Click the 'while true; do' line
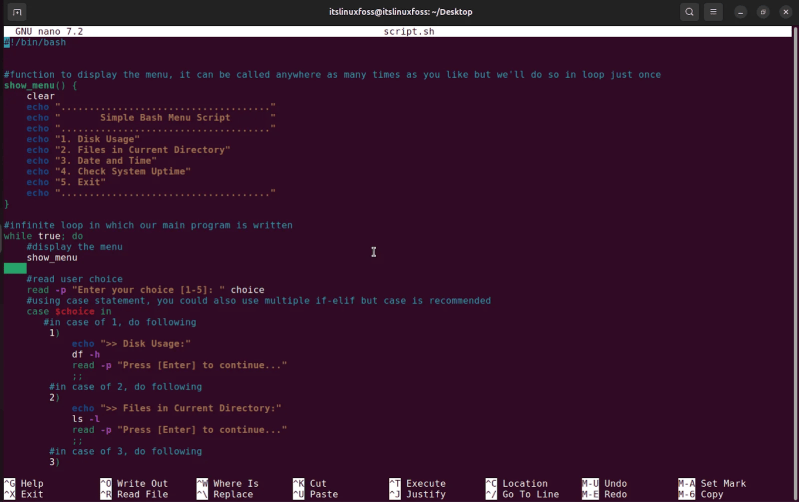Viewport: 799px width, 502px height. tap(43, 235)
